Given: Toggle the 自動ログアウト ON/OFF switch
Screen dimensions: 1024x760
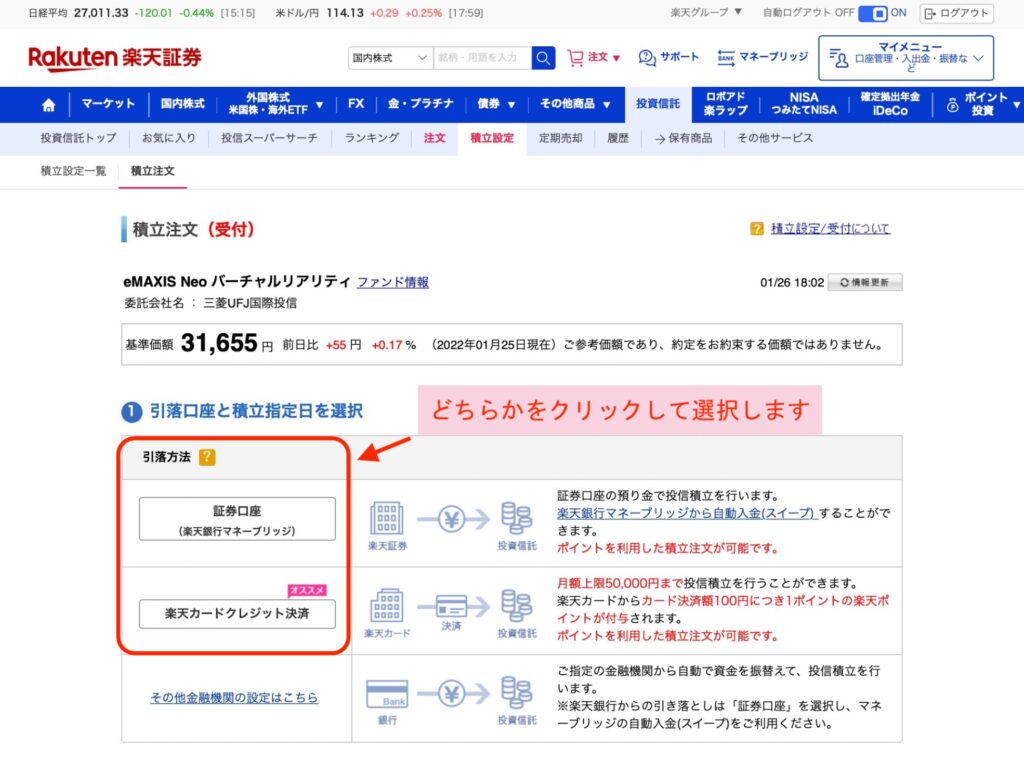Looking at the screenshot, I should tap(872, 13).
